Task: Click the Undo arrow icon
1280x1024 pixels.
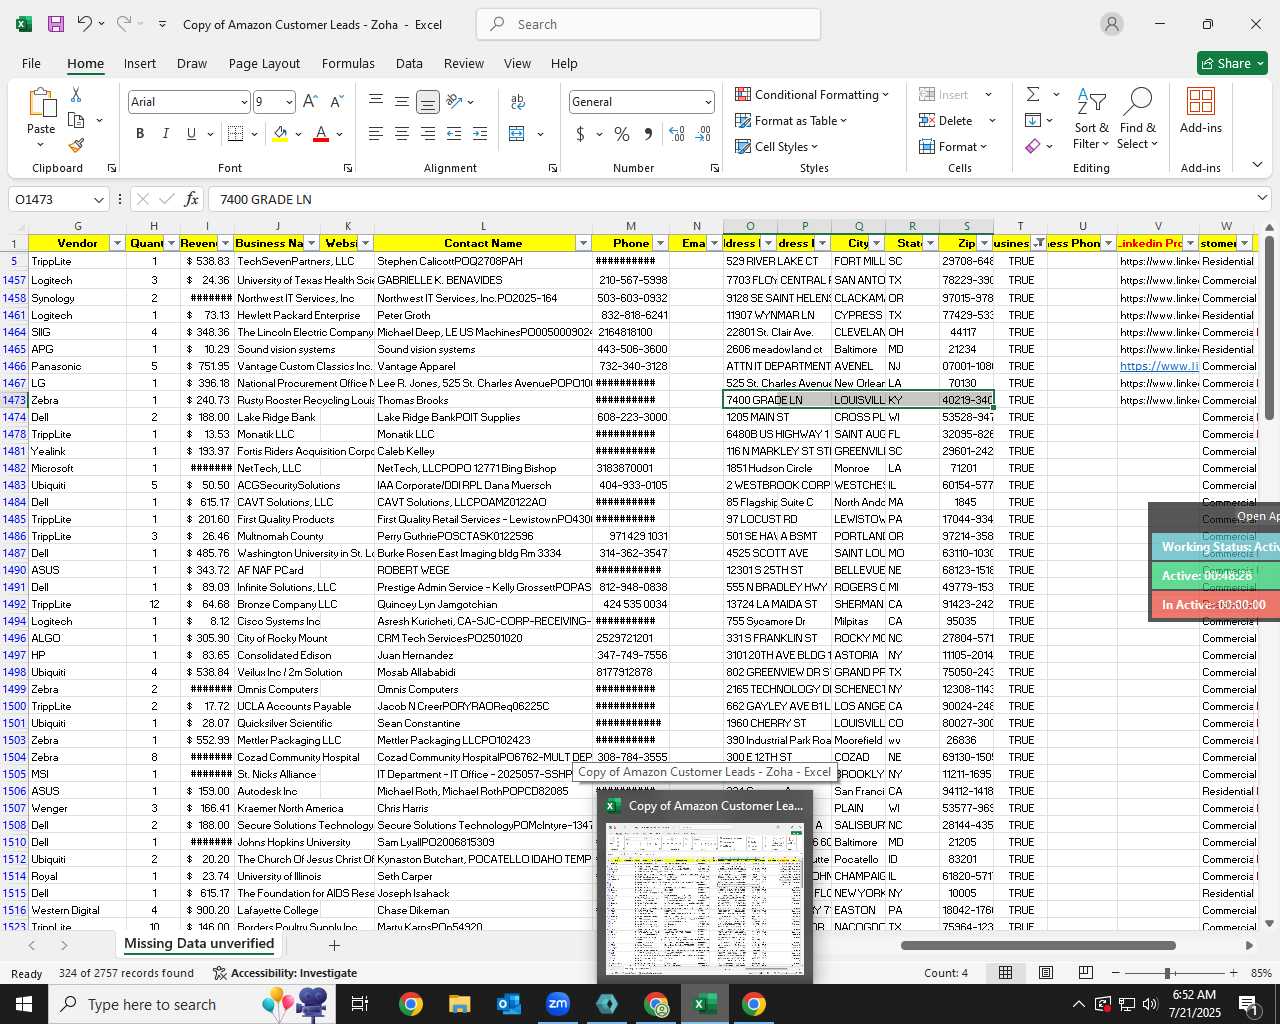Action: point(85,24)
